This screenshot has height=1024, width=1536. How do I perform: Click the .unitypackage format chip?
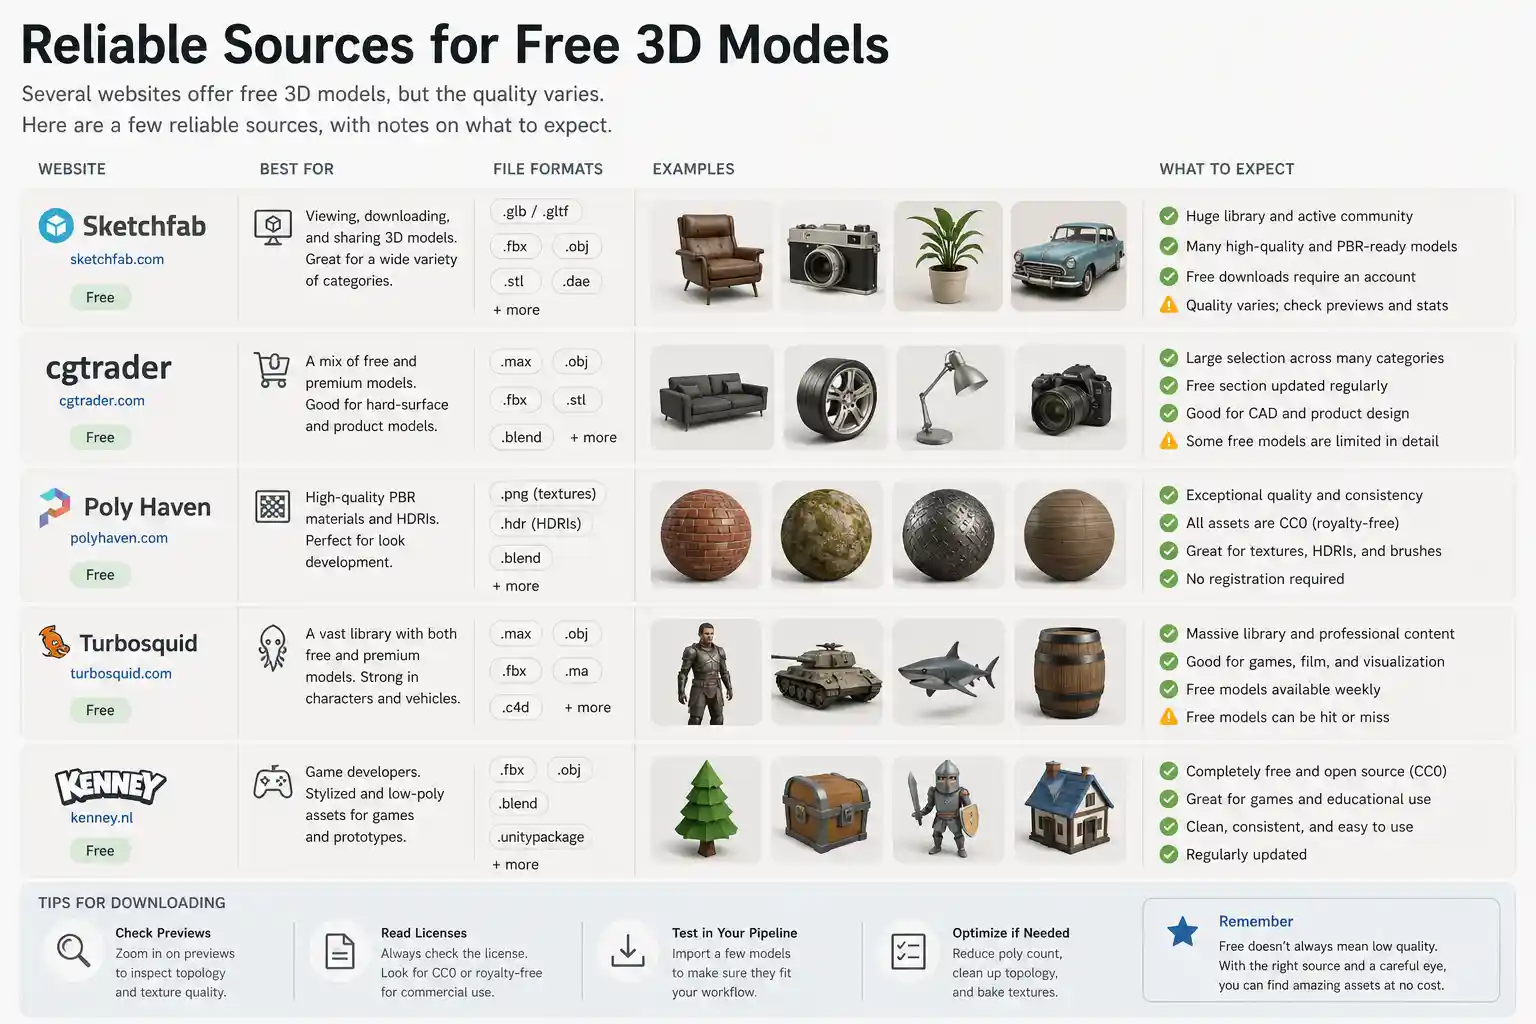pyautogui.click(x=541, y=837)
